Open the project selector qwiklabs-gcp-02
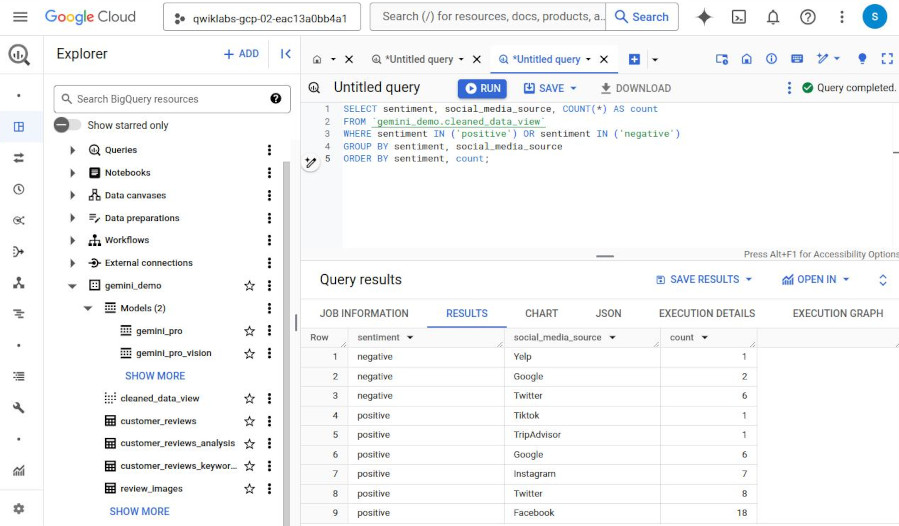This screenshot has height=526, width=899. pos(262,17)
